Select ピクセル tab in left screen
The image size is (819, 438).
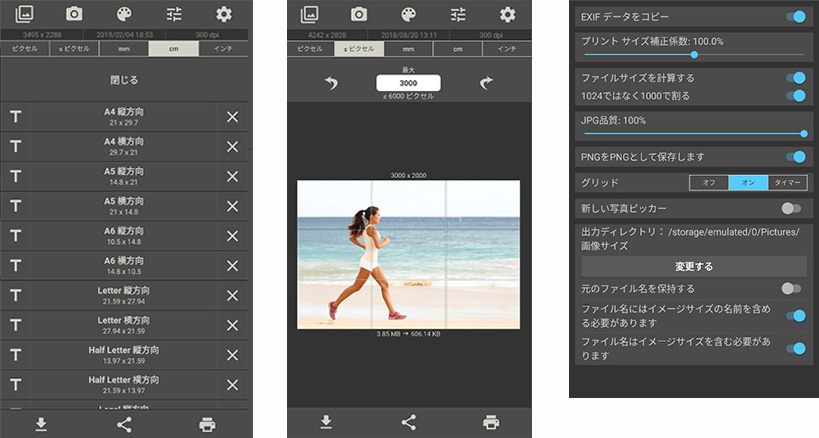click(25, 49)
